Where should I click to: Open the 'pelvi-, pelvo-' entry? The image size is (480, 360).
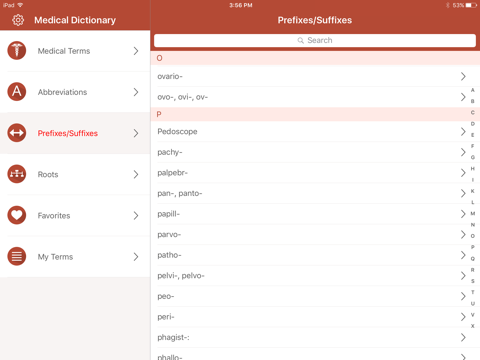[315, 276]
